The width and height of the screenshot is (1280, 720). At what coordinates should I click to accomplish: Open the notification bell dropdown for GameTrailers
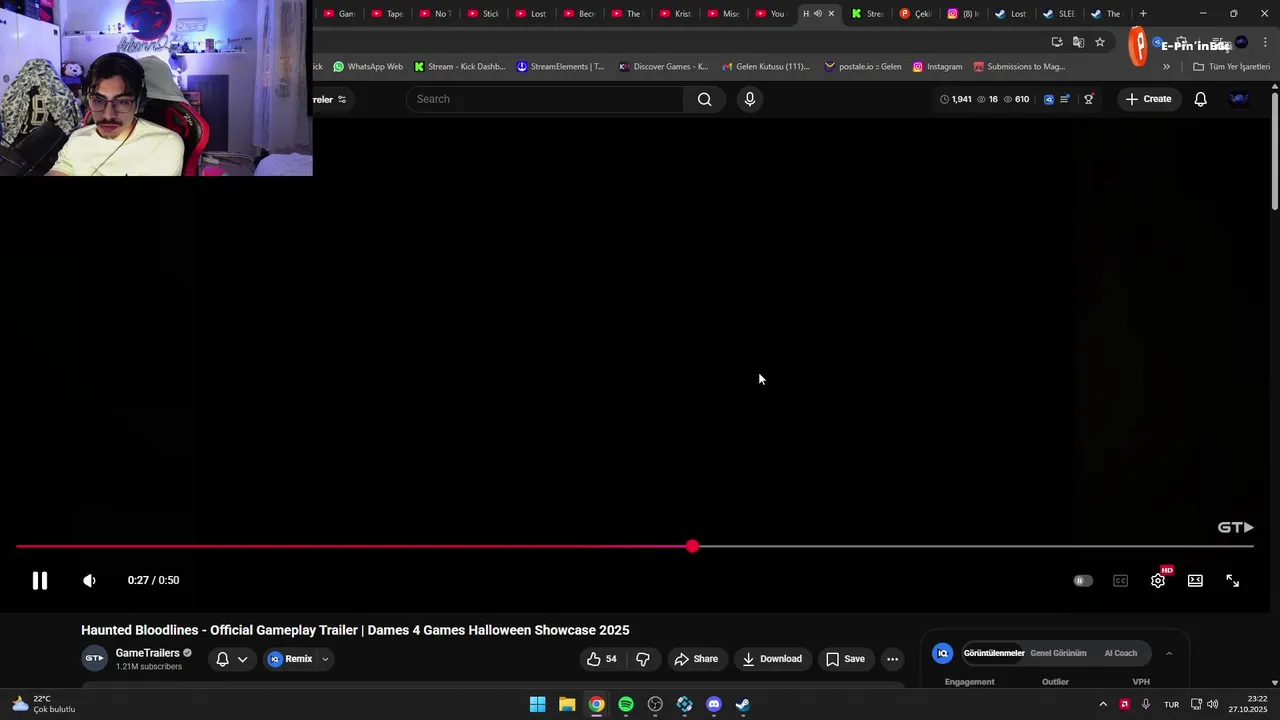click(232, 659)
